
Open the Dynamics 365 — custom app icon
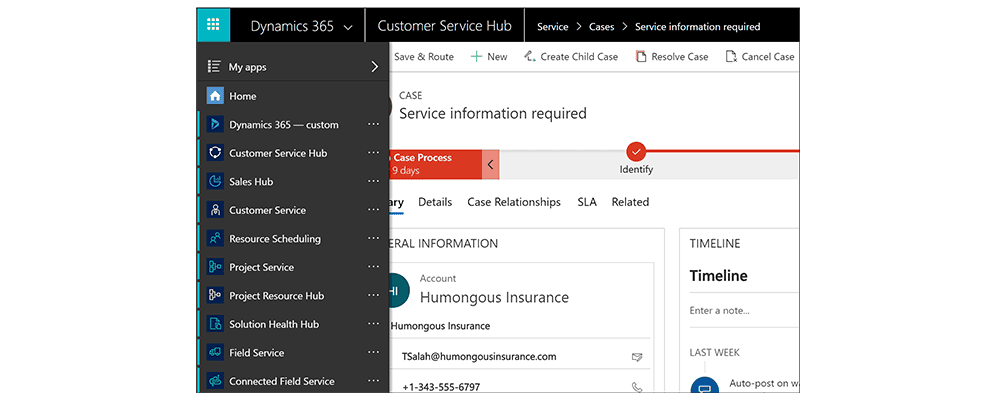pyautogui.click(x=215, y=124)
